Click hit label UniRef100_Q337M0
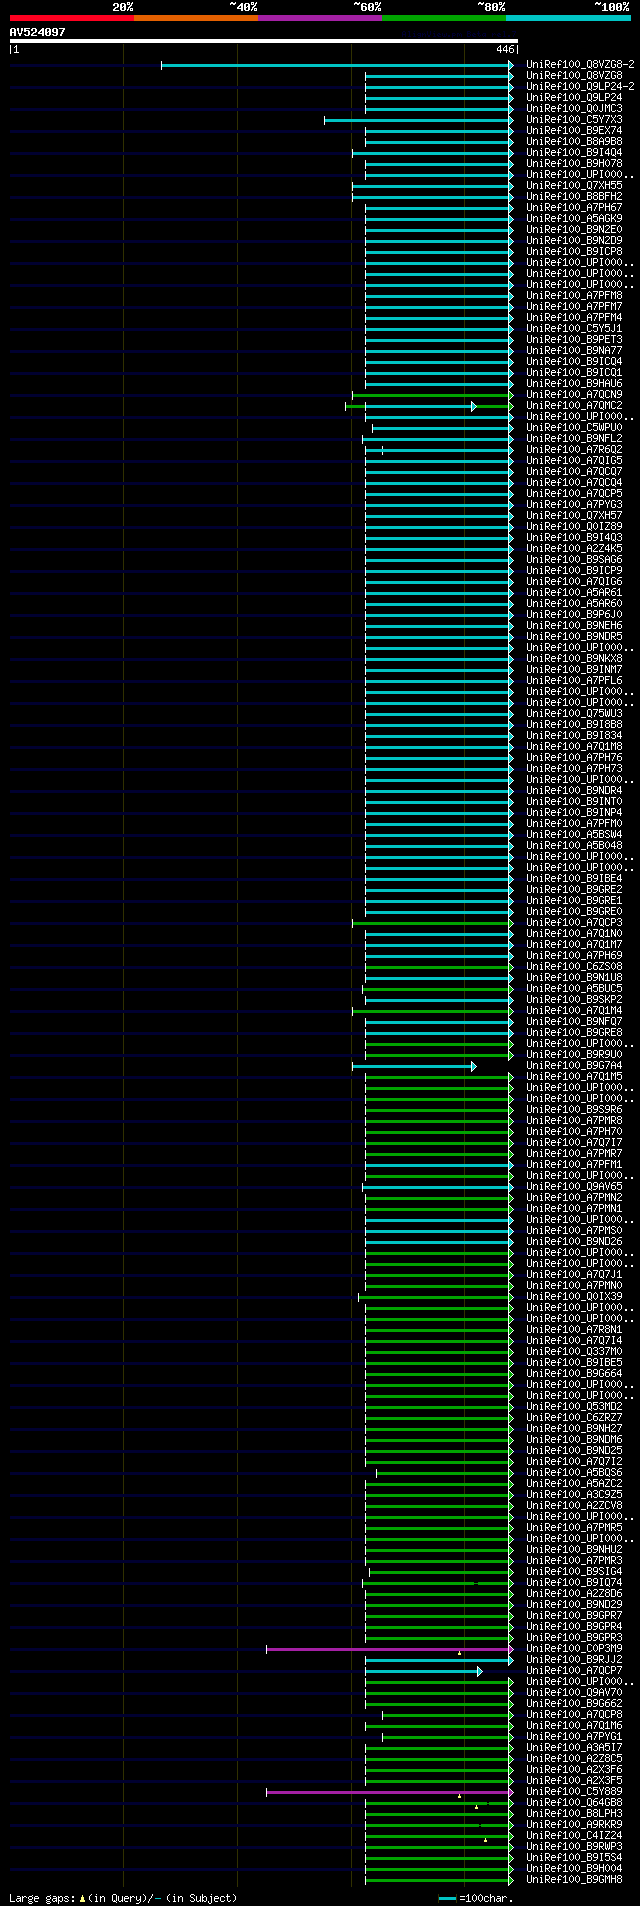This screenshot has width=640, height=1906. pos(574,1351)
